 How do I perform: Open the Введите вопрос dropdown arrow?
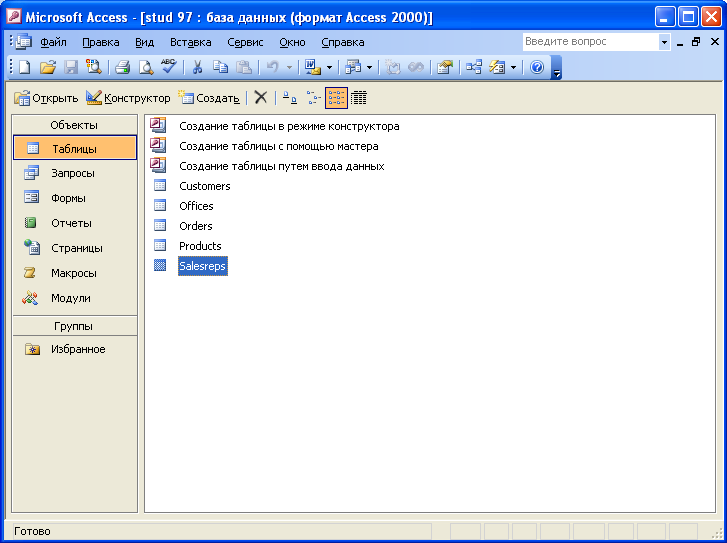point(664,42)
